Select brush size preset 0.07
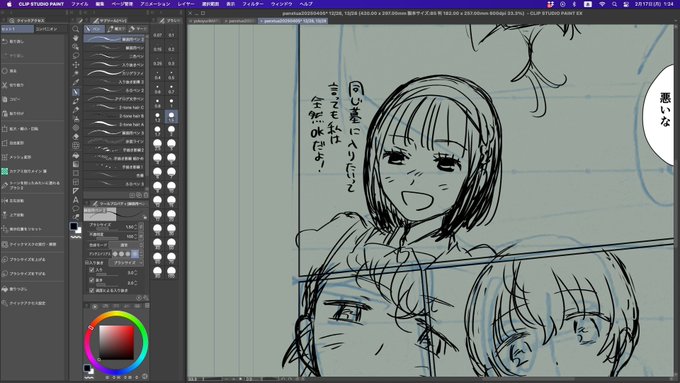The image size is (680, 383). click(x=157, y=34)
